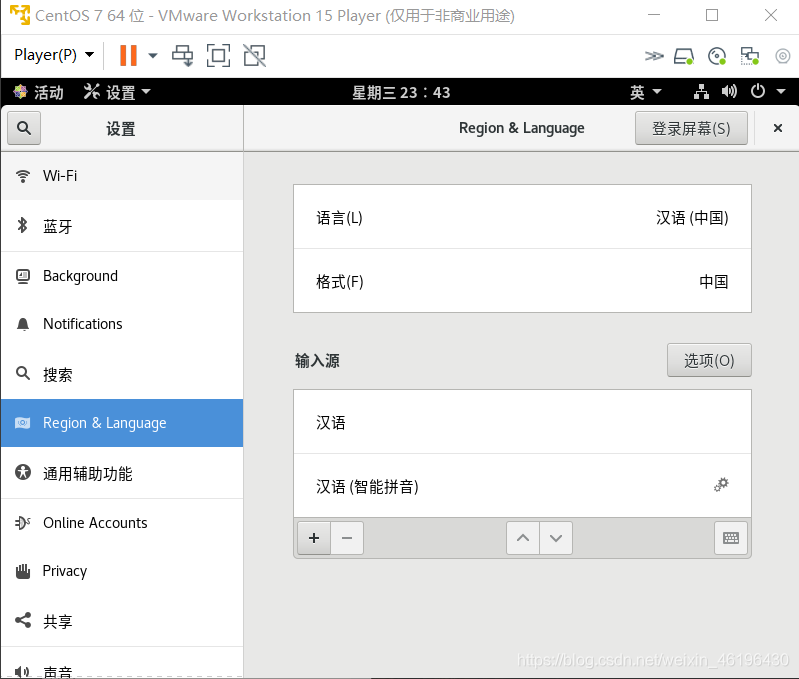
Task: Select 汉语 (智能拼音) input source row
Action: tap(522, 486)
